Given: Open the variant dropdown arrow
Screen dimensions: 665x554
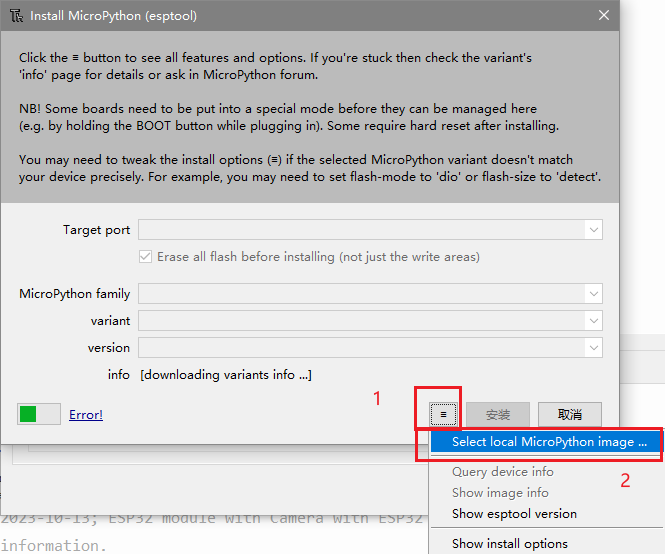Looking at the screenshot, I should tap(593, 321).
